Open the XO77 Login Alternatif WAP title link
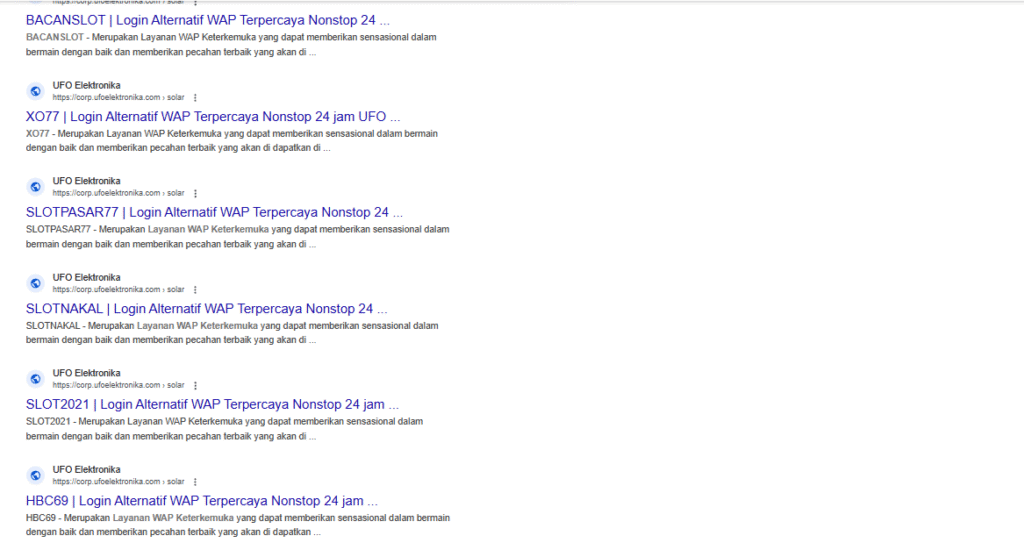The width and height of the screenshot is (1024, 550). (x=213, y=116)
